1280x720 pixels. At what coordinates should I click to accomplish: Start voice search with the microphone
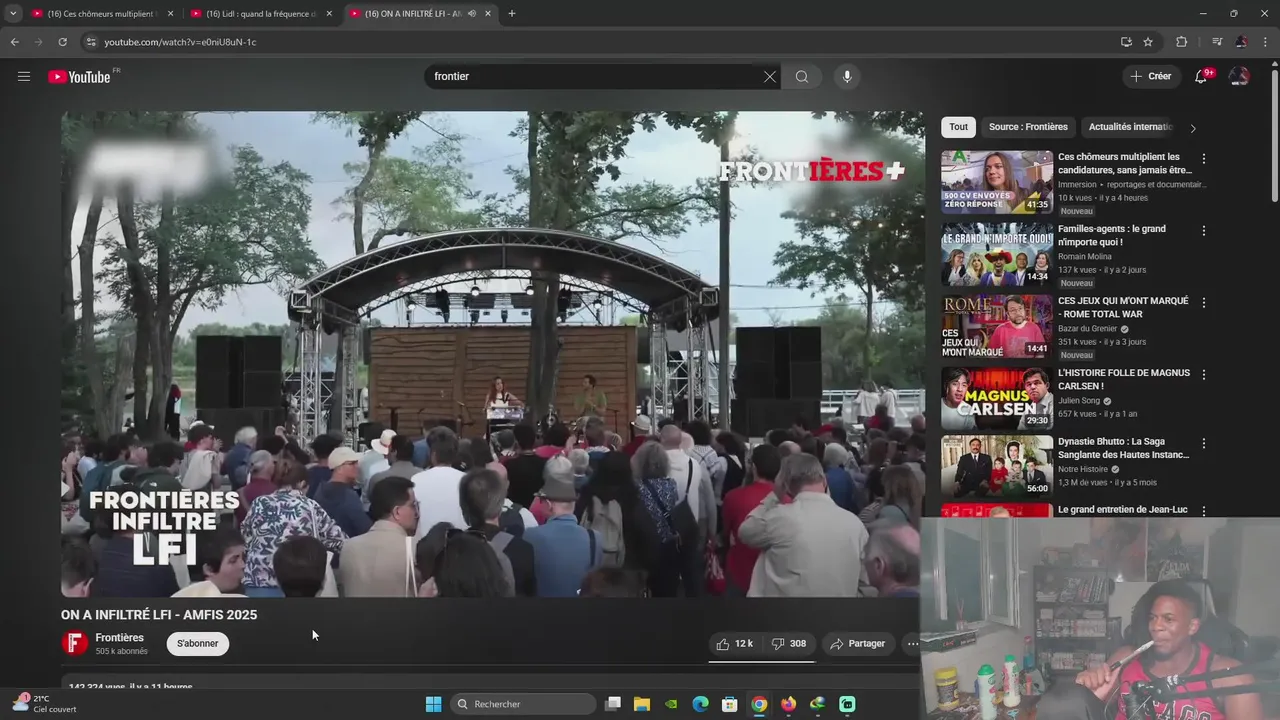(847, 76)
